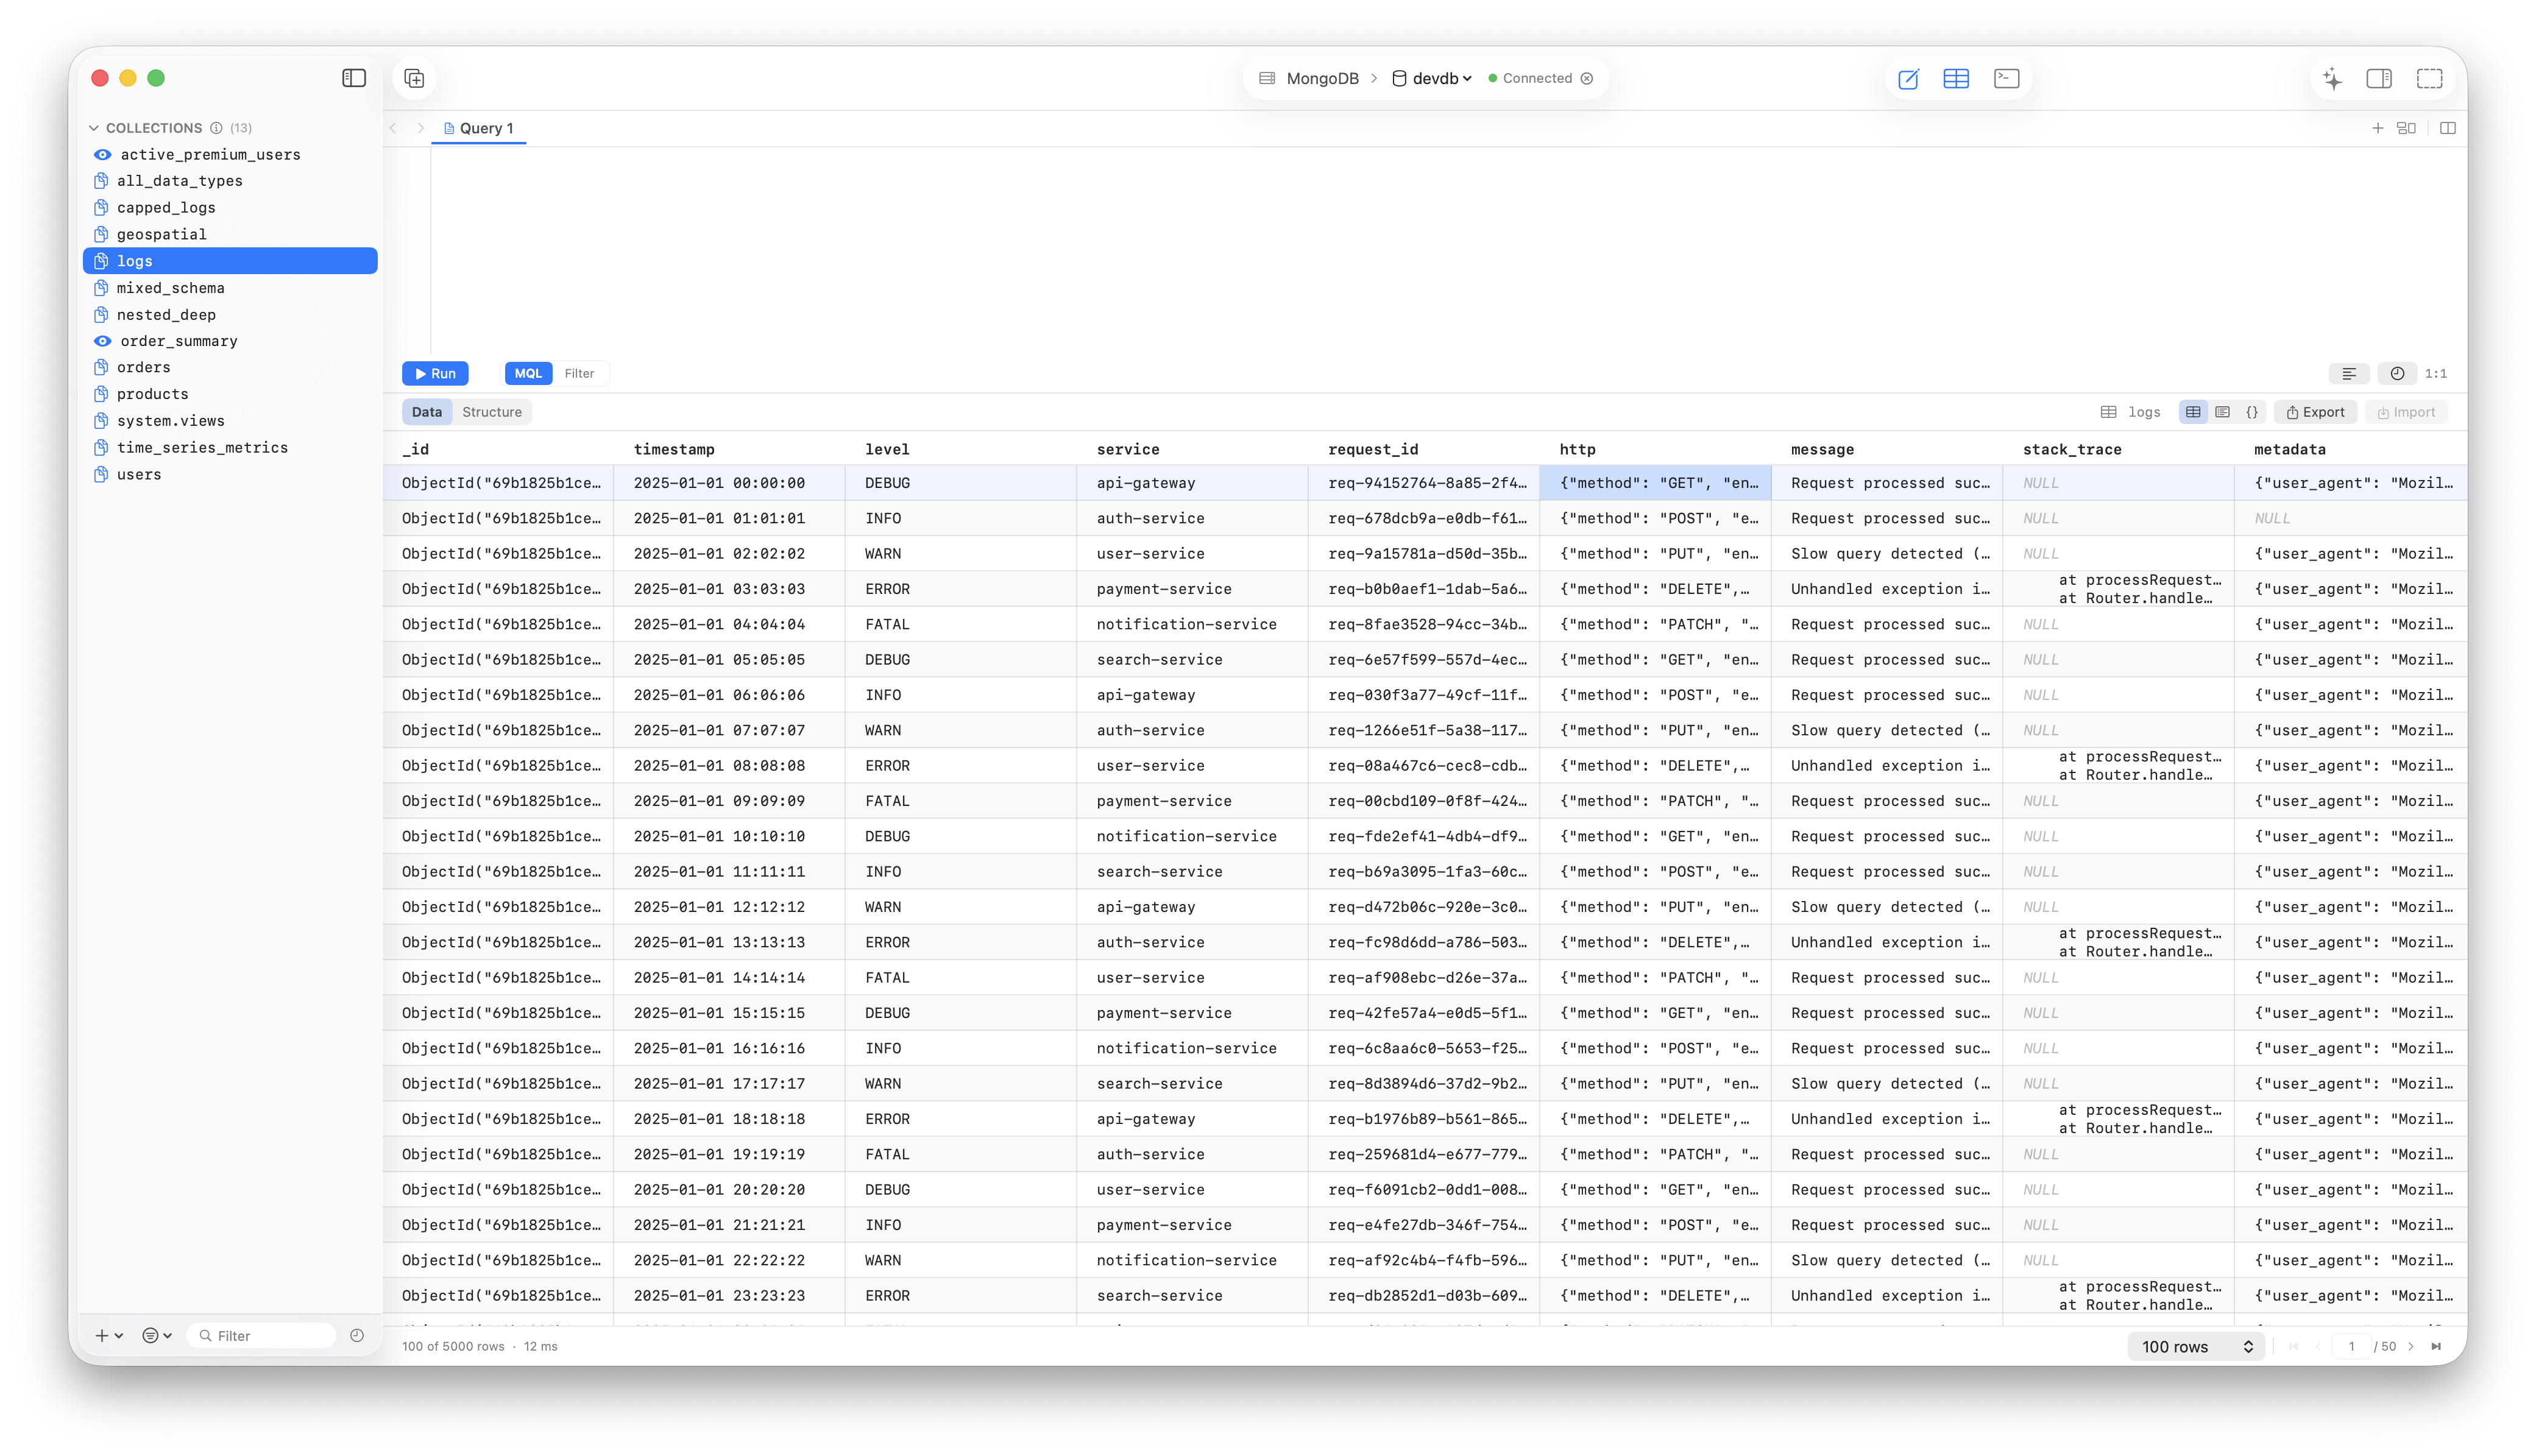Enable the grid table view toggle above results
The height and width of the screenshot is (1456, 2536).
[x=2193, y=411]
